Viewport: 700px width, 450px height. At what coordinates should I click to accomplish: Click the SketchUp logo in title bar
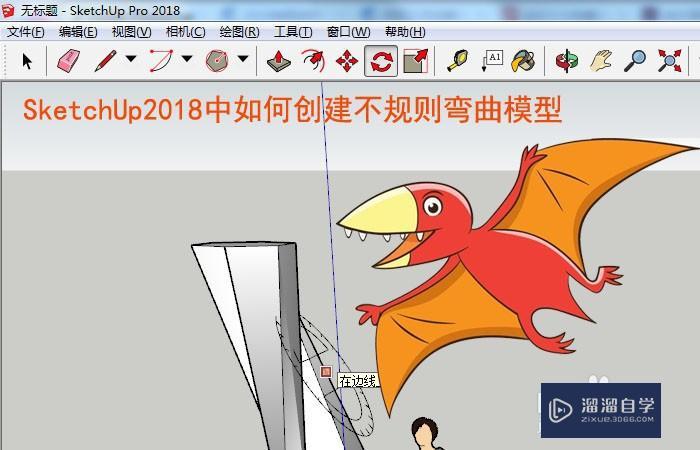coord(8,11)
